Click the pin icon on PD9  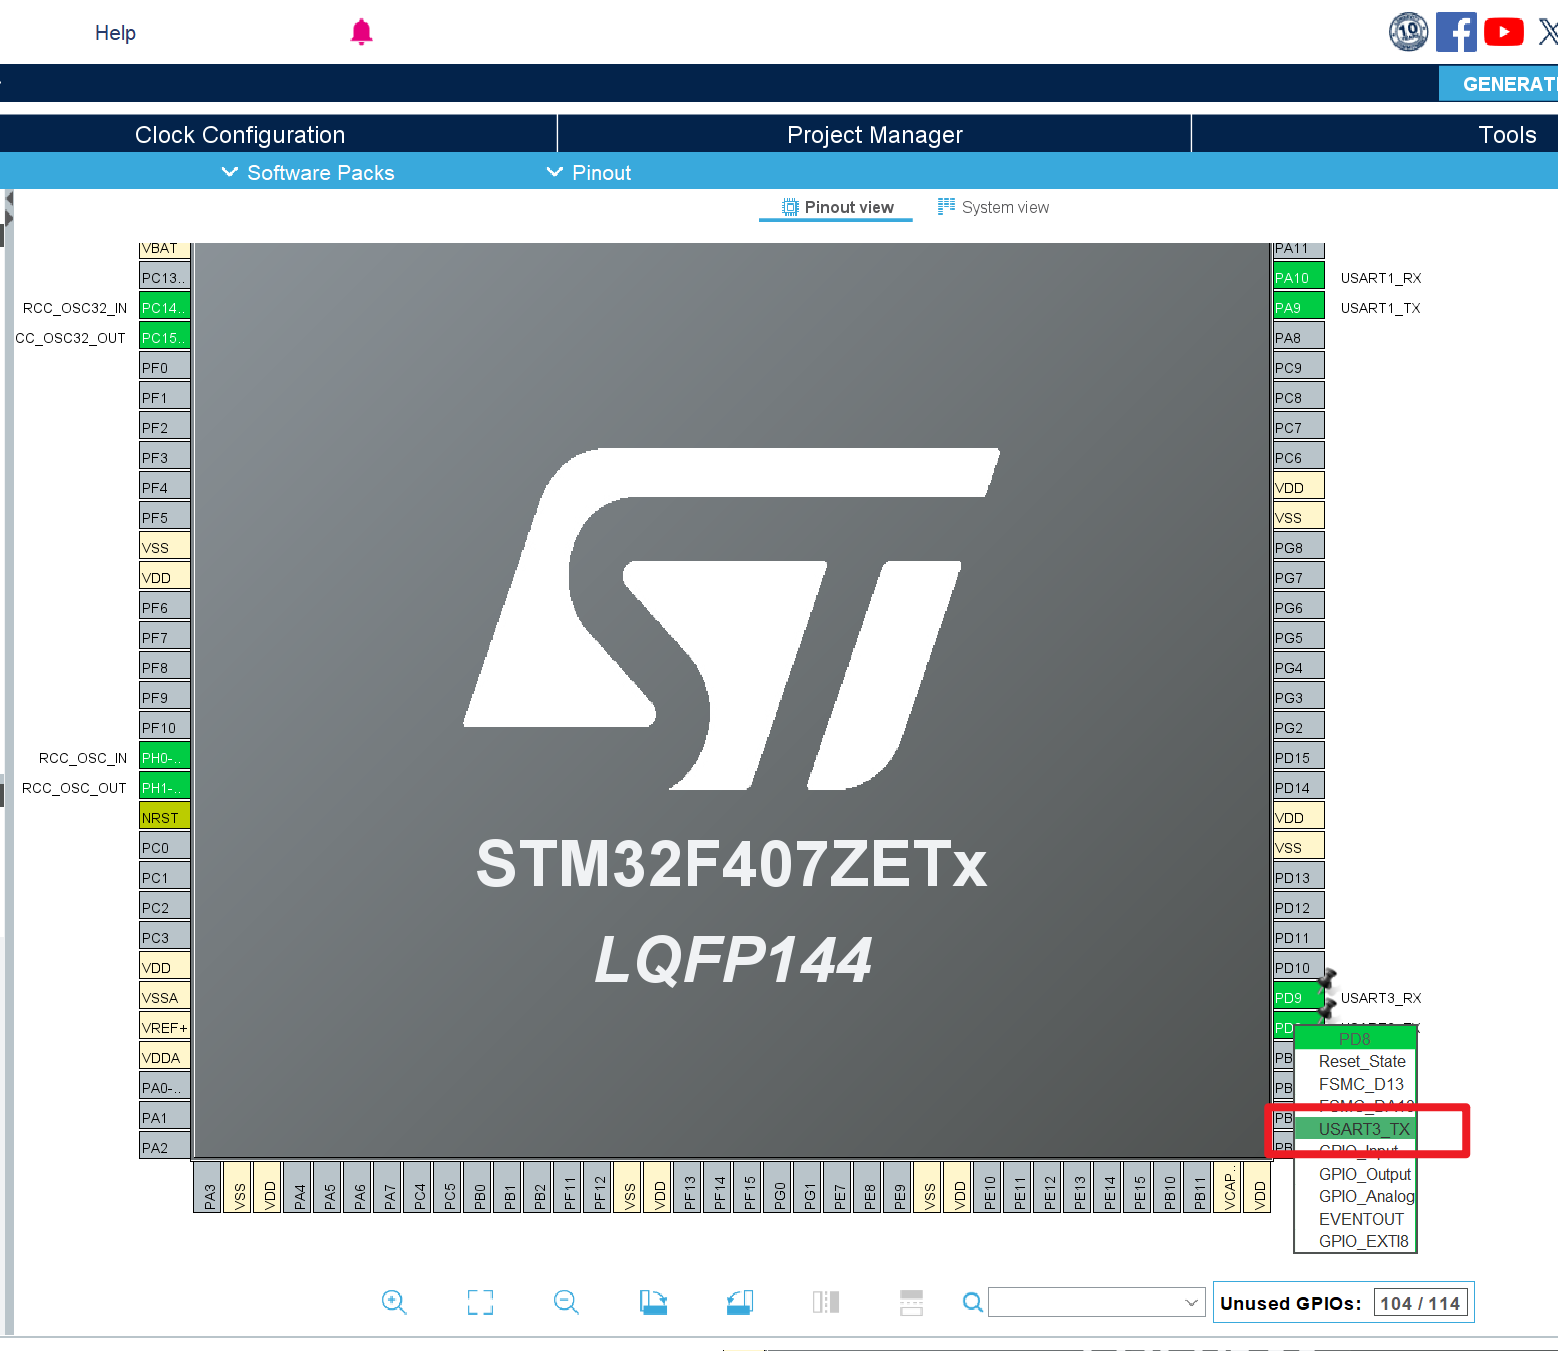tap(1329, 978)
